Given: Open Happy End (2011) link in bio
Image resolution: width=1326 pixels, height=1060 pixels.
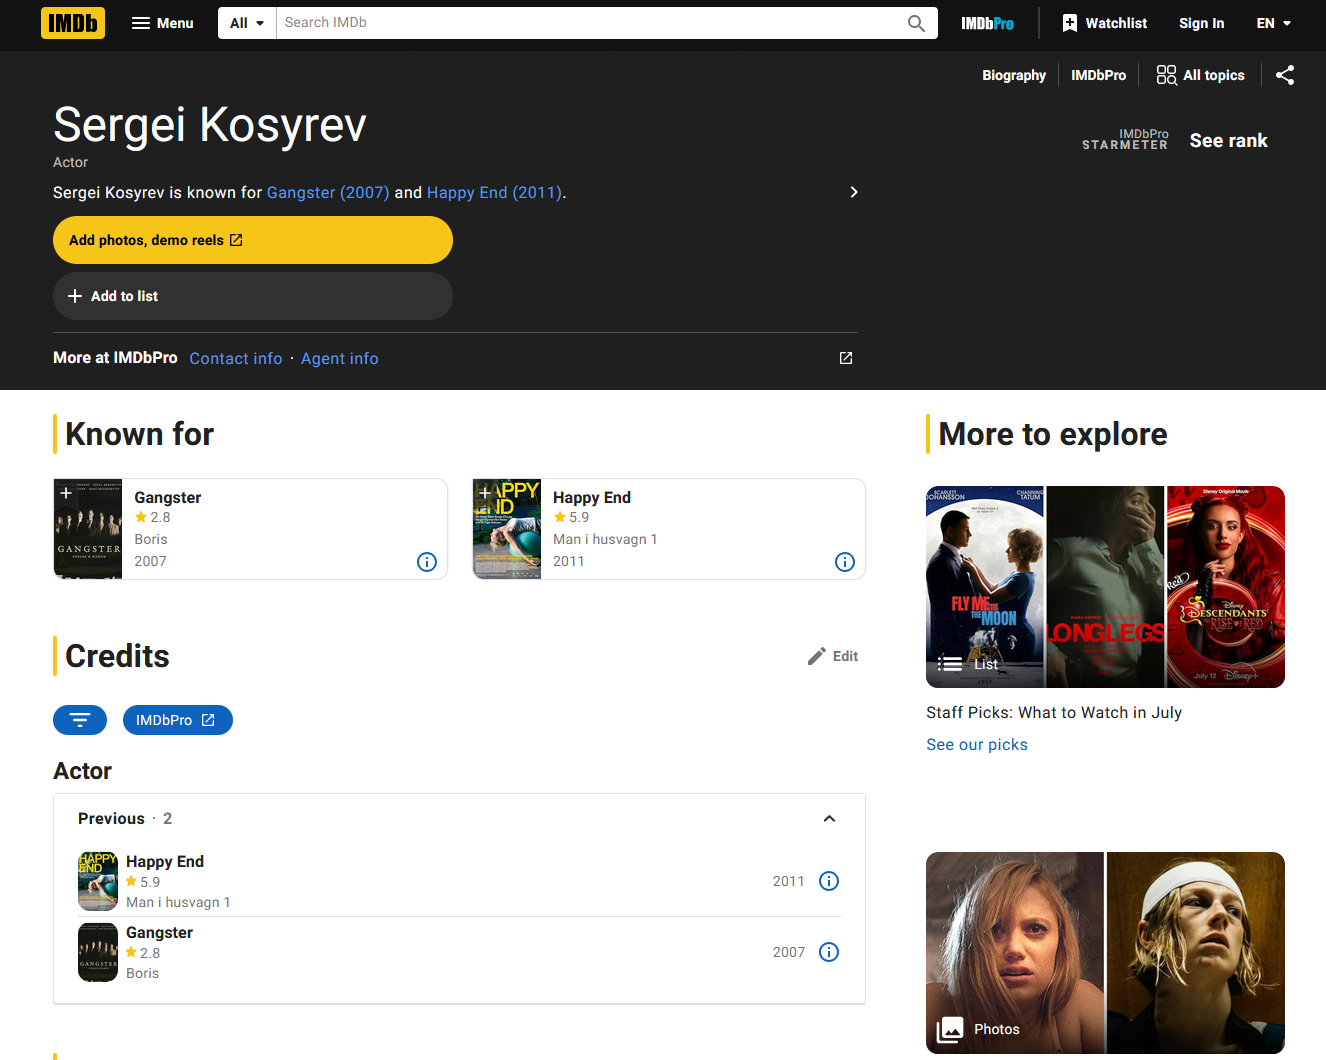Looking at the screenshot, I should pos(495,192).
